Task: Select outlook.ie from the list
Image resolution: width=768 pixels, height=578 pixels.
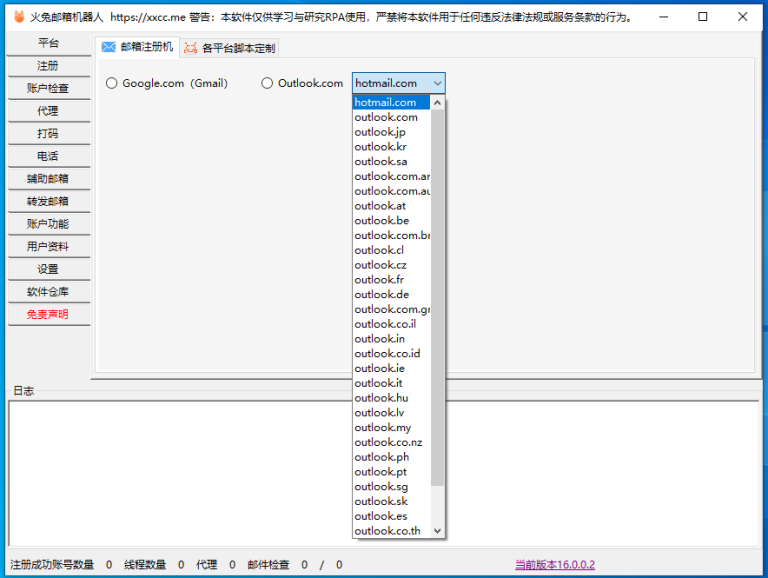Action: pyautogui.click(x=391, y=368)
